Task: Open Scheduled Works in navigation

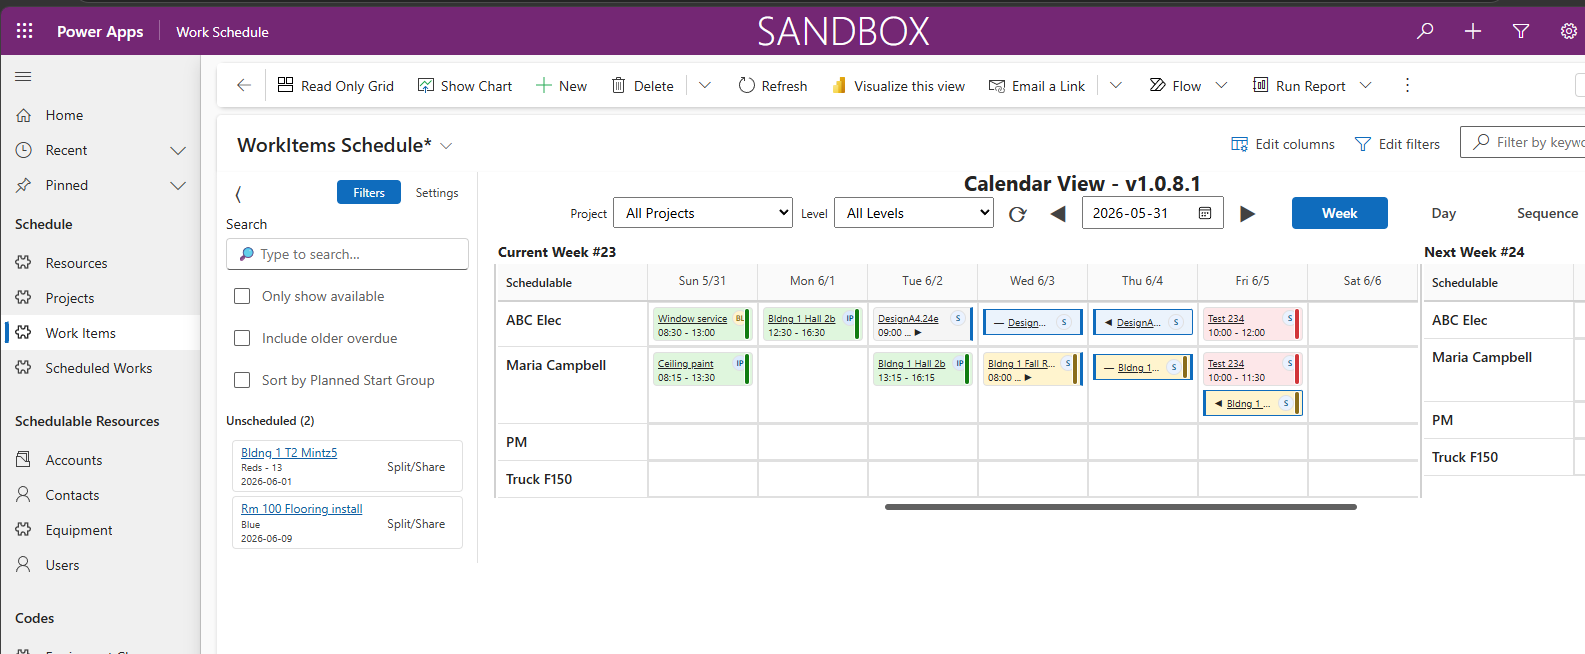Action: (100, 368)
